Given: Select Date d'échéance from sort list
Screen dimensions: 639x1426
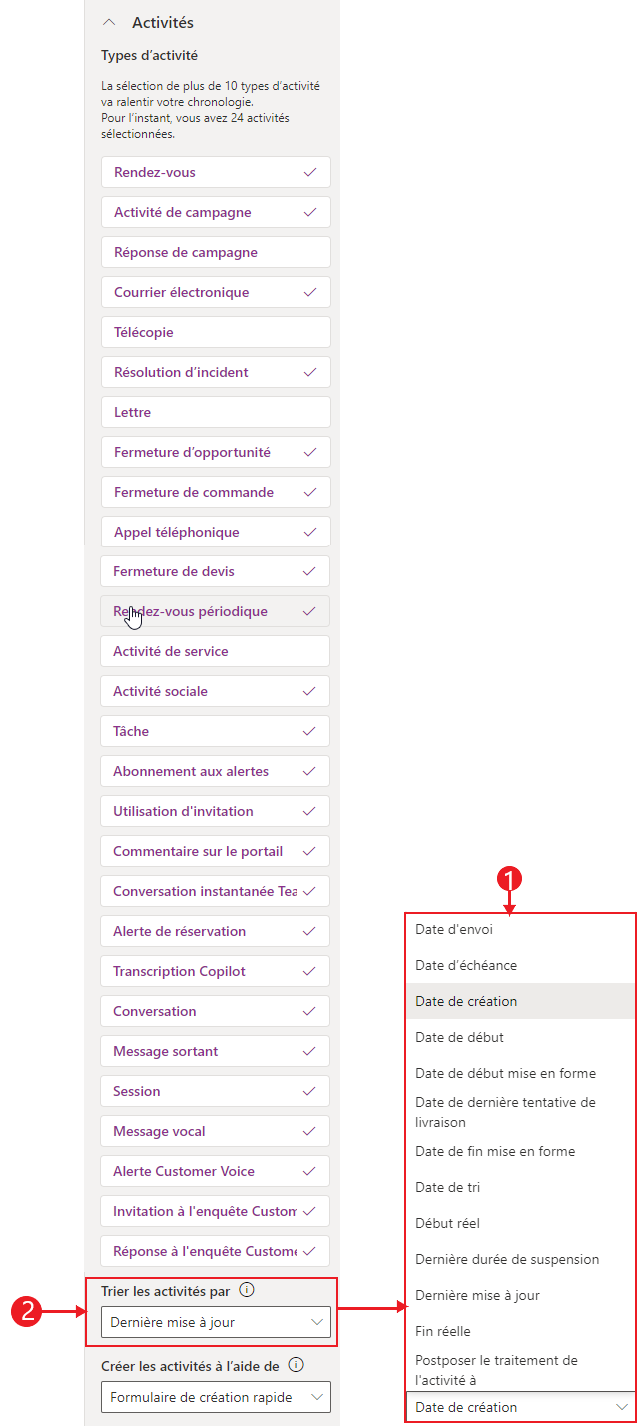Looking at the screenshot, I should point(520,965).
